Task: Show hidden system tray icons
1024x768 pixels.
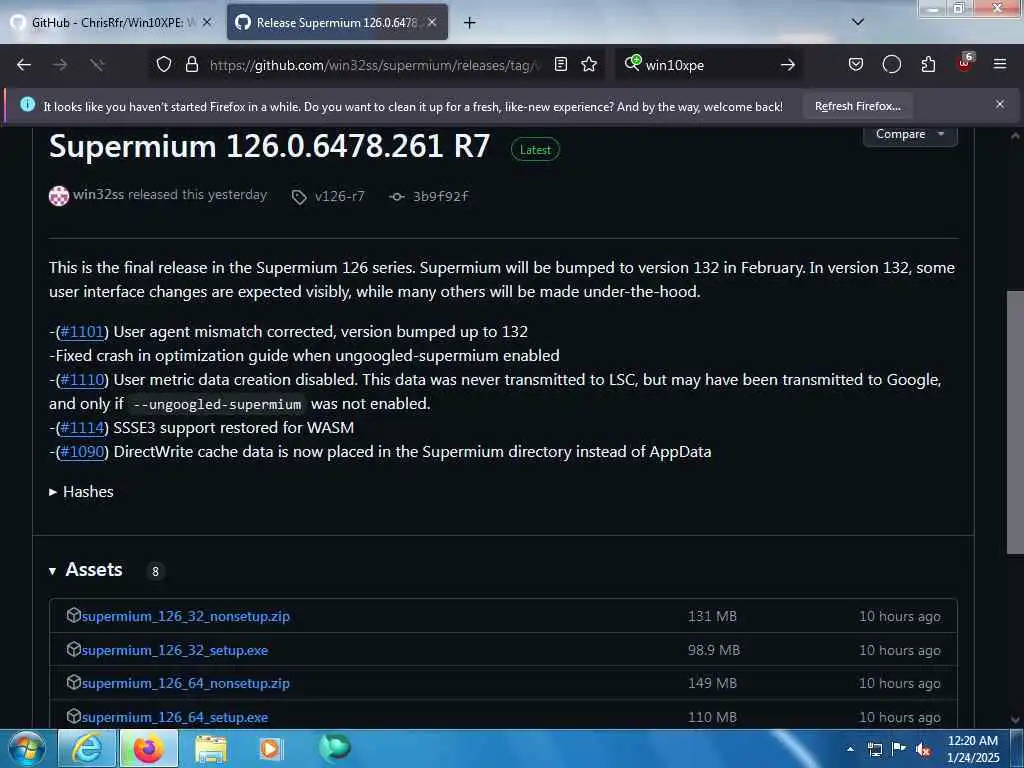Action: [x=850, y=749]
